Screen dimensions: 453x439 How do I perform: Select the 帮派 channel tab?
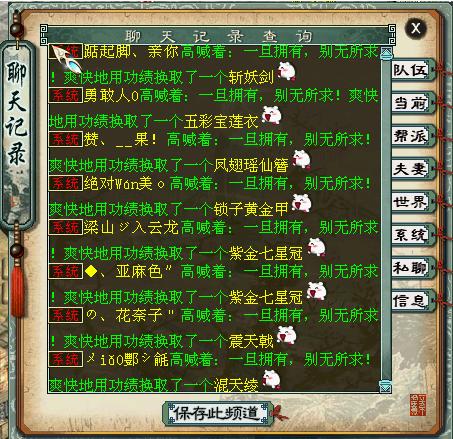point(413,136)
